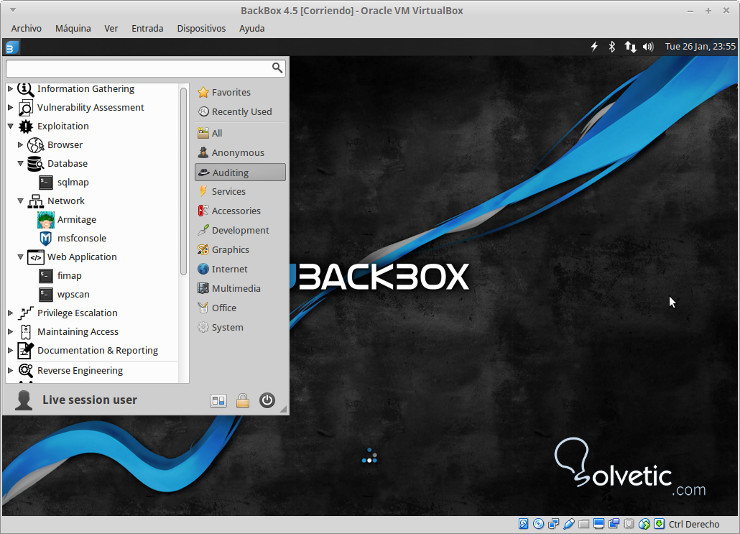Expand Documentation & Reporting category

[10, 350]
